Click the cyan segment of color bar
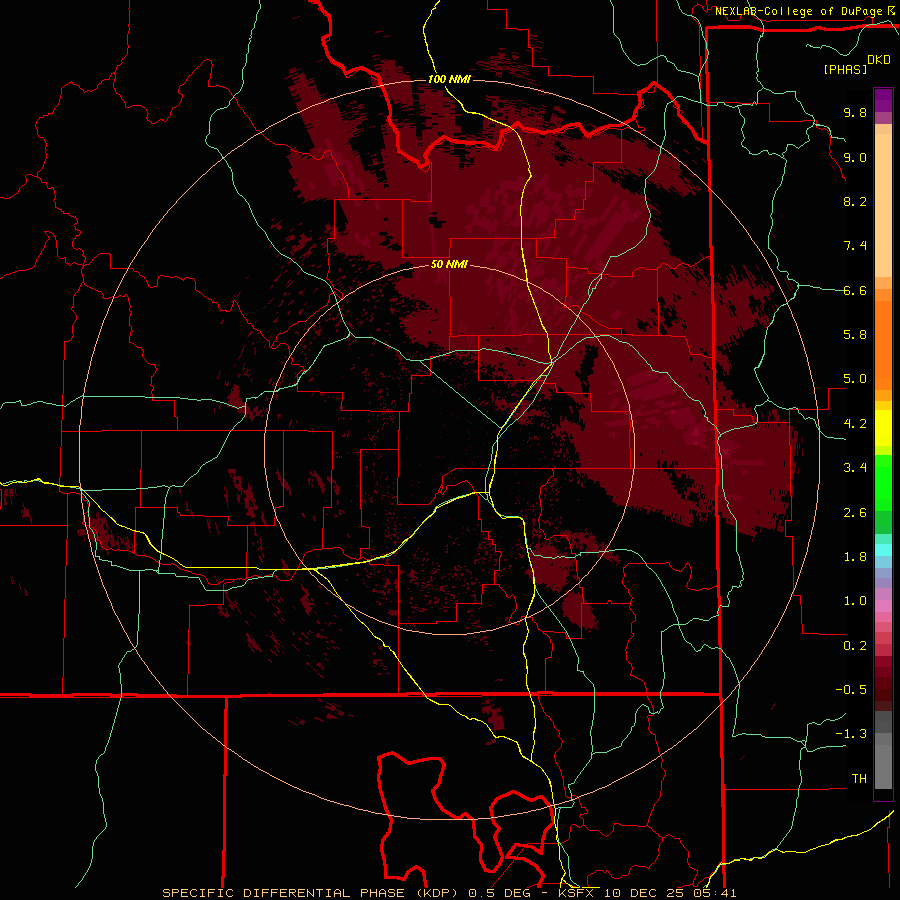 883,549
